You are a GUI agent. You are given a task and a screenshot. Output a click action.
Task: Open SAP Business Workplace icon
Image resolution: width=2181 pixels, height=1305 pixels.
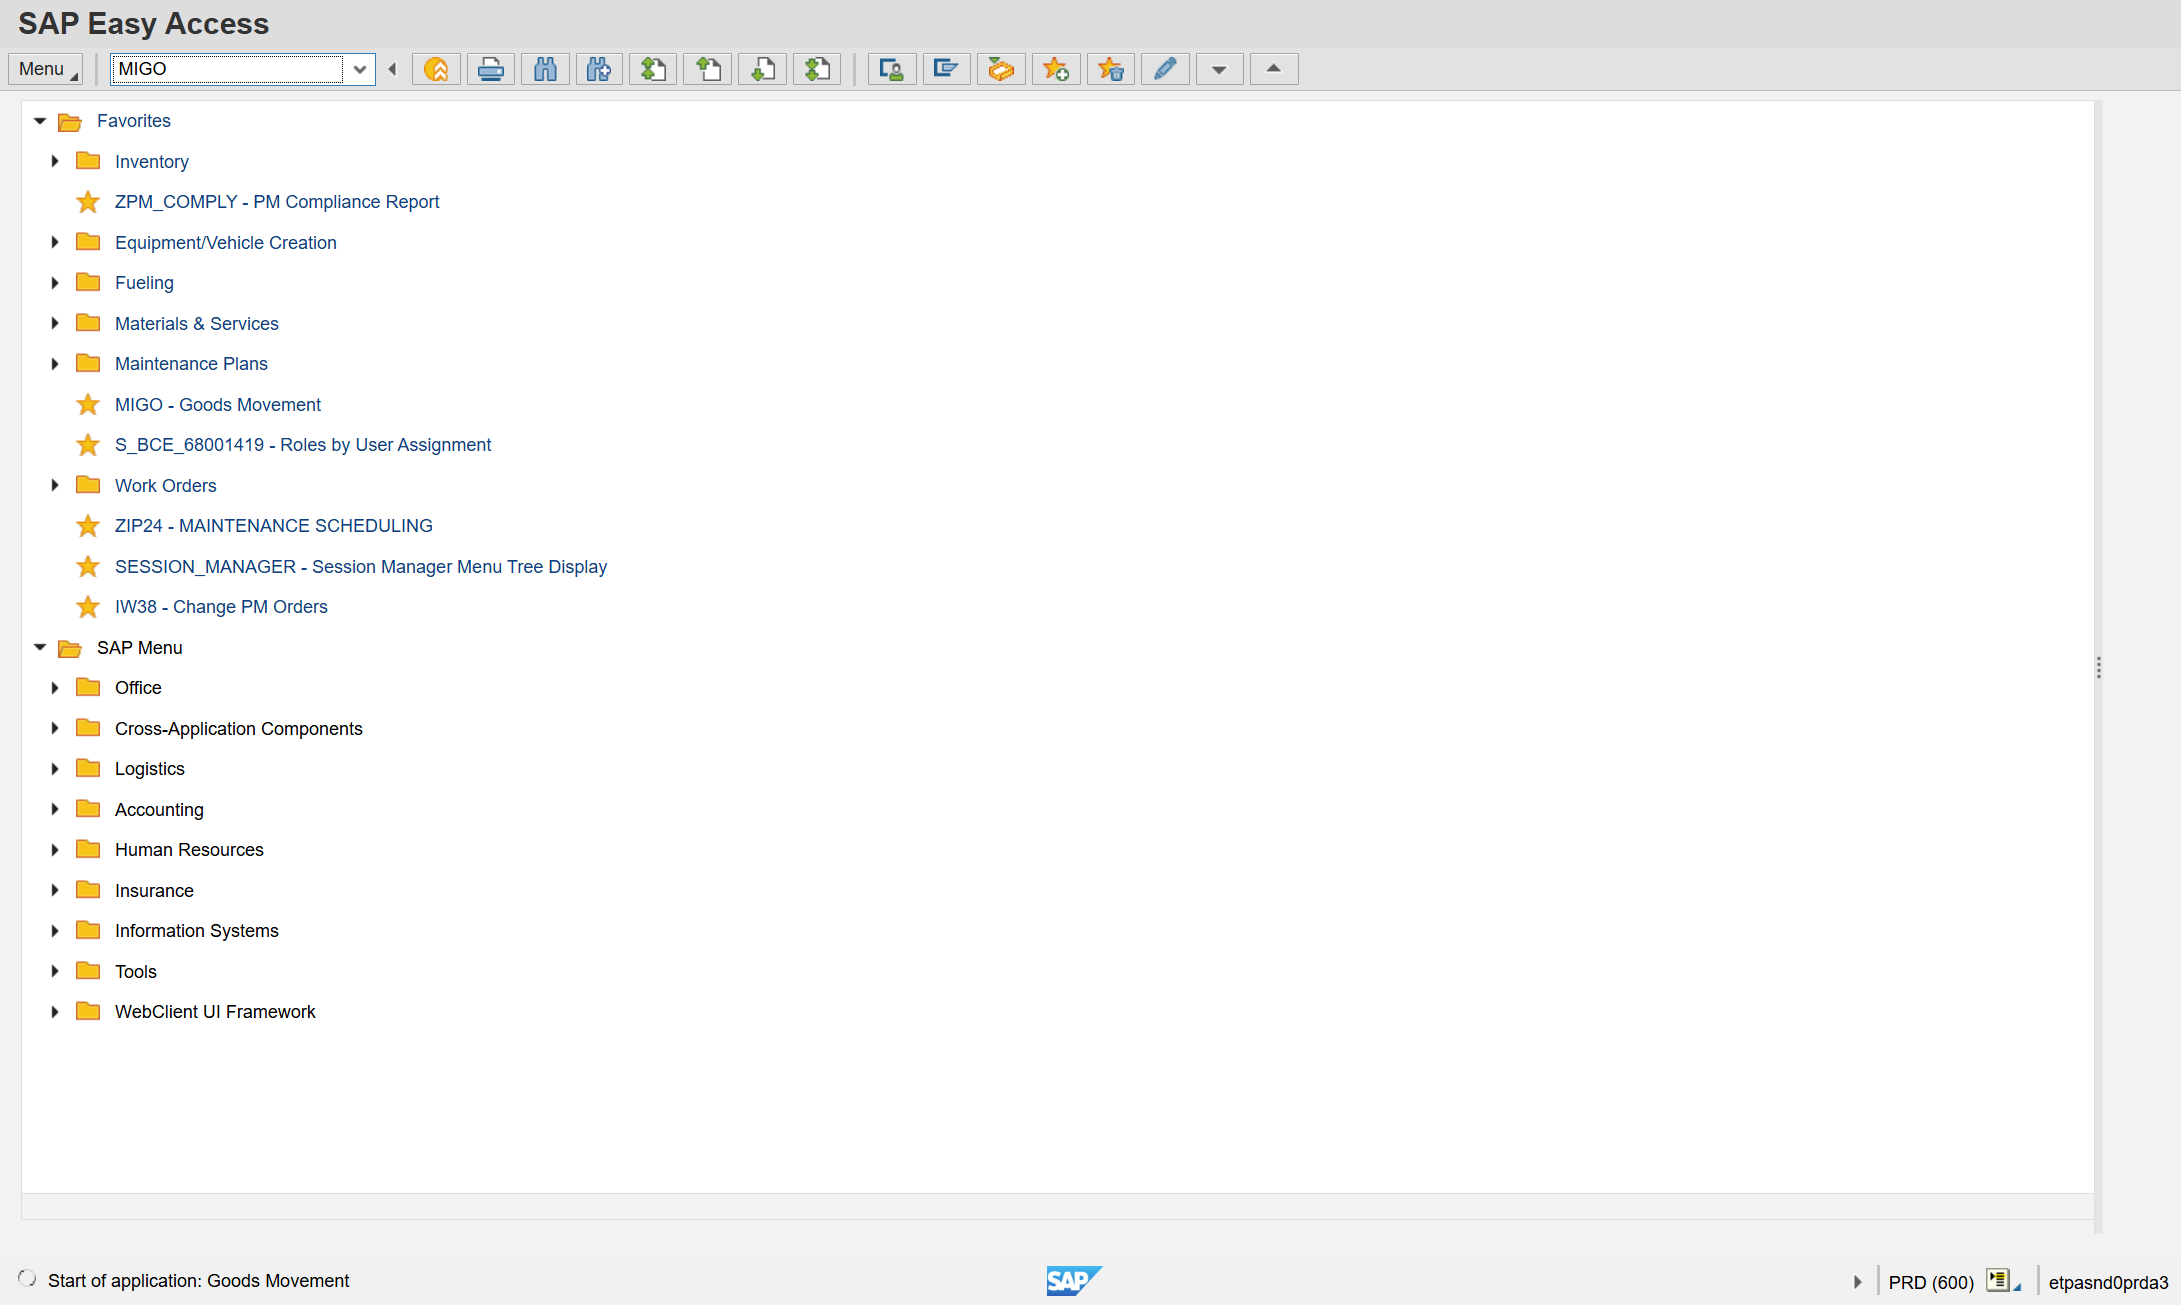pyautogui.click(x=1001, y=69)
